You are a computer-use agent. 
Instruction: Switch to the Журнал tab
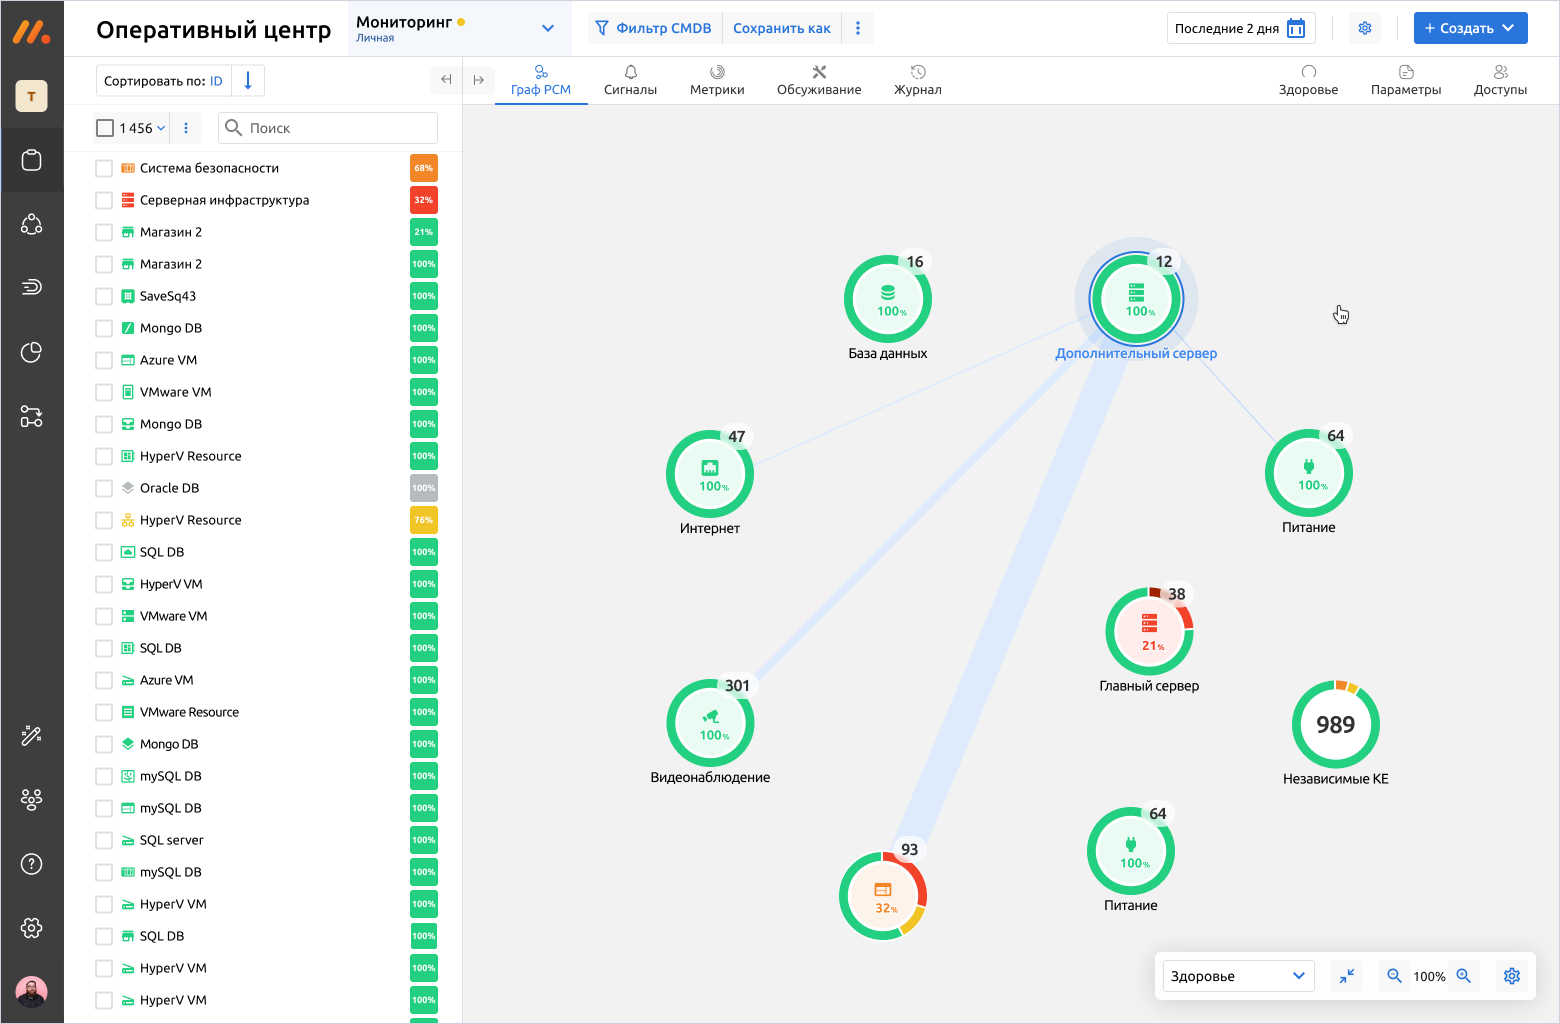coord(918,81)
